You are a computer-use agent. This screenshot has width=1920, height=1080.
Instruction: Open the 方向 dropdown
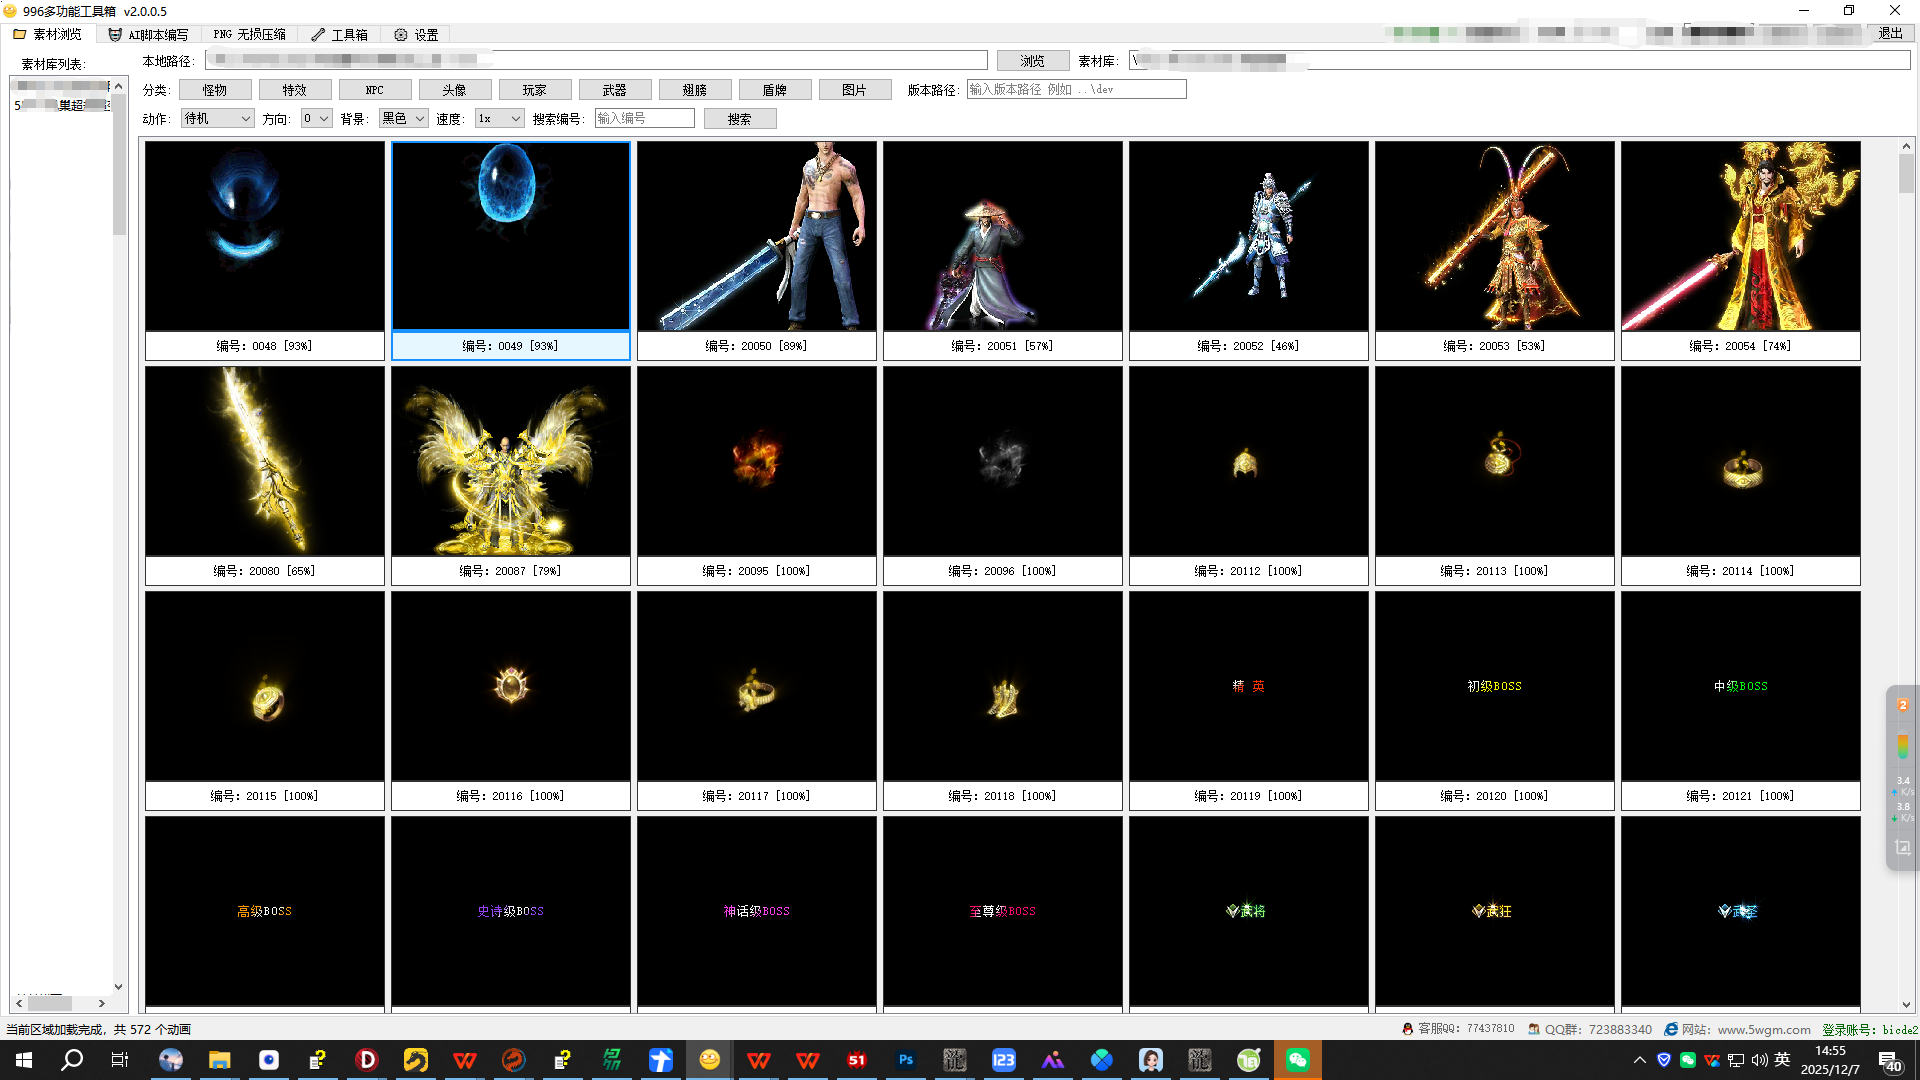(x=316, y=118)
